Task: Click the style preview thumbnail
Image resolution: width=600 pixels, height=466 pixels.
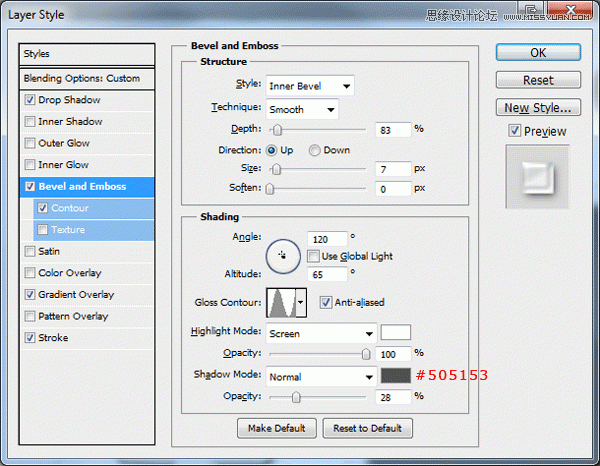Action: (538, 179)
